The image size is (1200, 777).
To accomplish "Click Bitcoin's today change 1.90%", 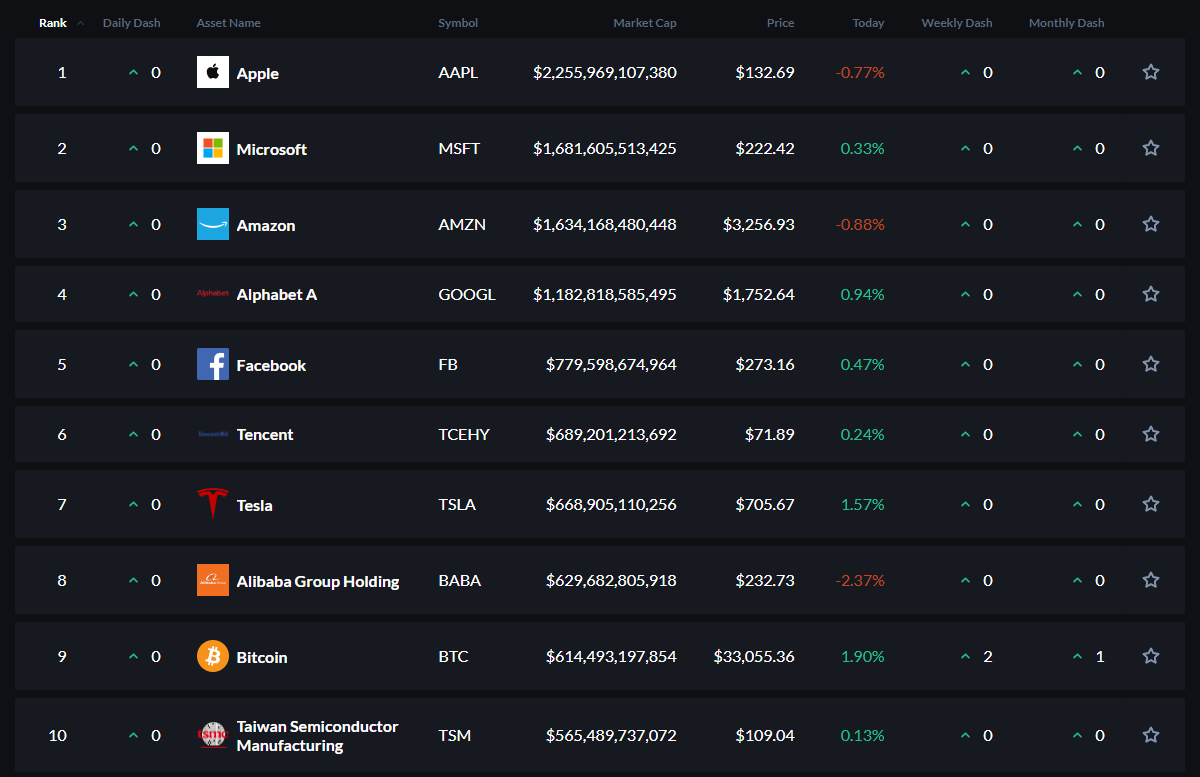I will tap(863, 657).
